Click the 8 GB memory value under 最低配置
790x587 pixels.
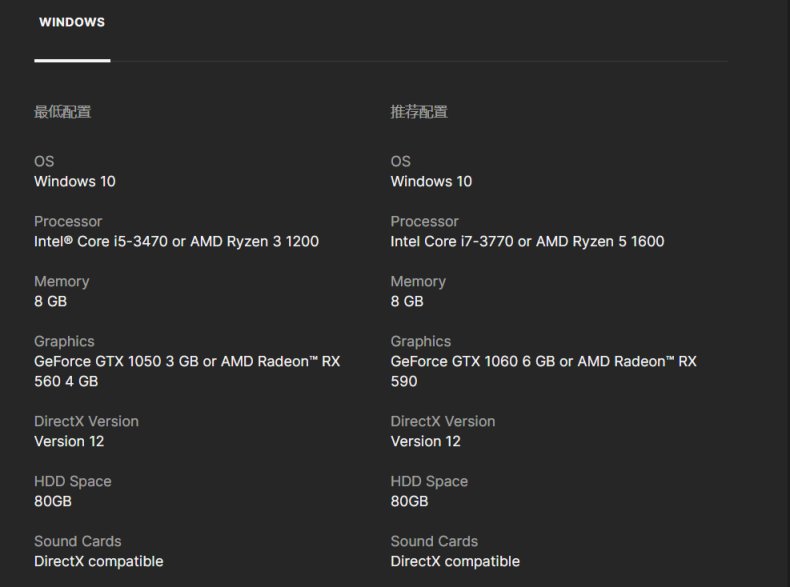51,301
